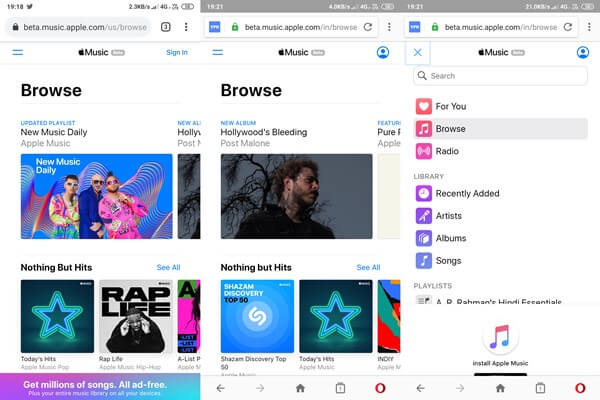Open account profile icon in right screen
The height and width of the screenshot is (400, 600).
pos(583,52)
